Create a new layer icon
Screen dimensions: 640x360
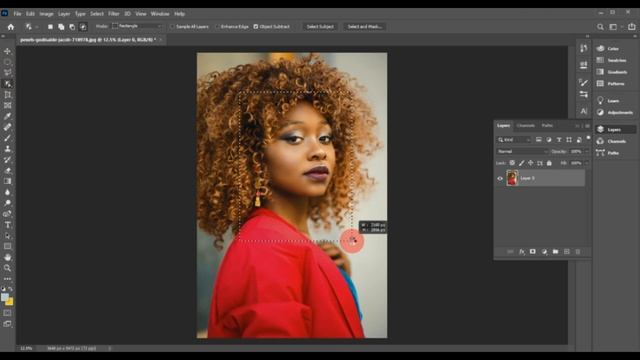pyautogui.click(x=567, y=252)
